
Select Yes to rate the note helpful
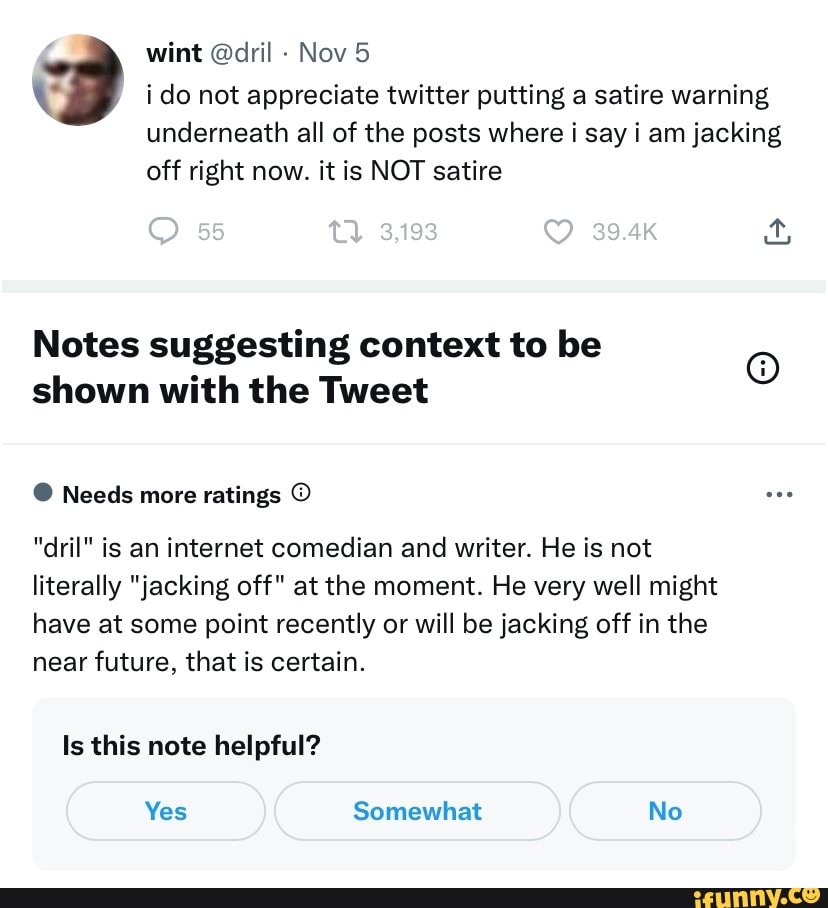coord(165,811)
